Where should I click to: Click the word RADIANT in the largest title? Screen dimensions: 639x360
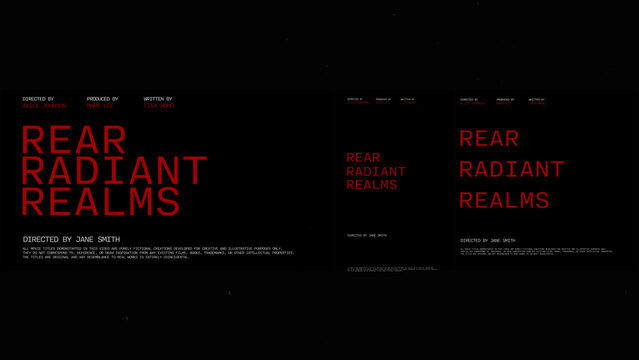tap(114, 170)
